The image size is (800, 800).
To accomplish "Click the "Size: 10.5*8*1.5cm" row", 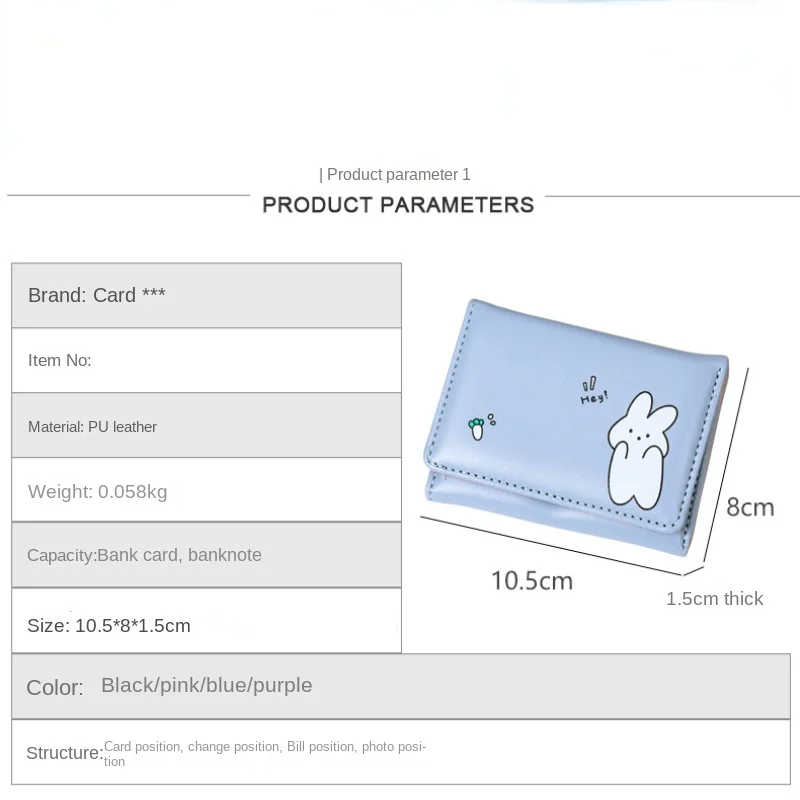I will [206, 625].
